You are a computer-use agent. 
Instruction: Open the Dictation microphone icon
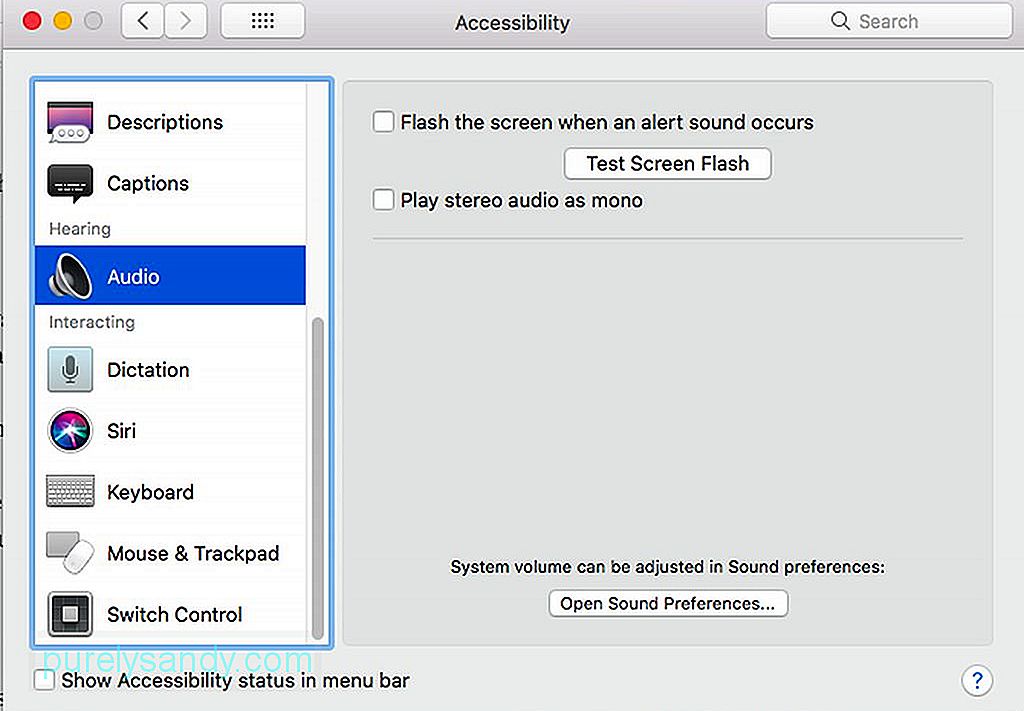(70, 370)
